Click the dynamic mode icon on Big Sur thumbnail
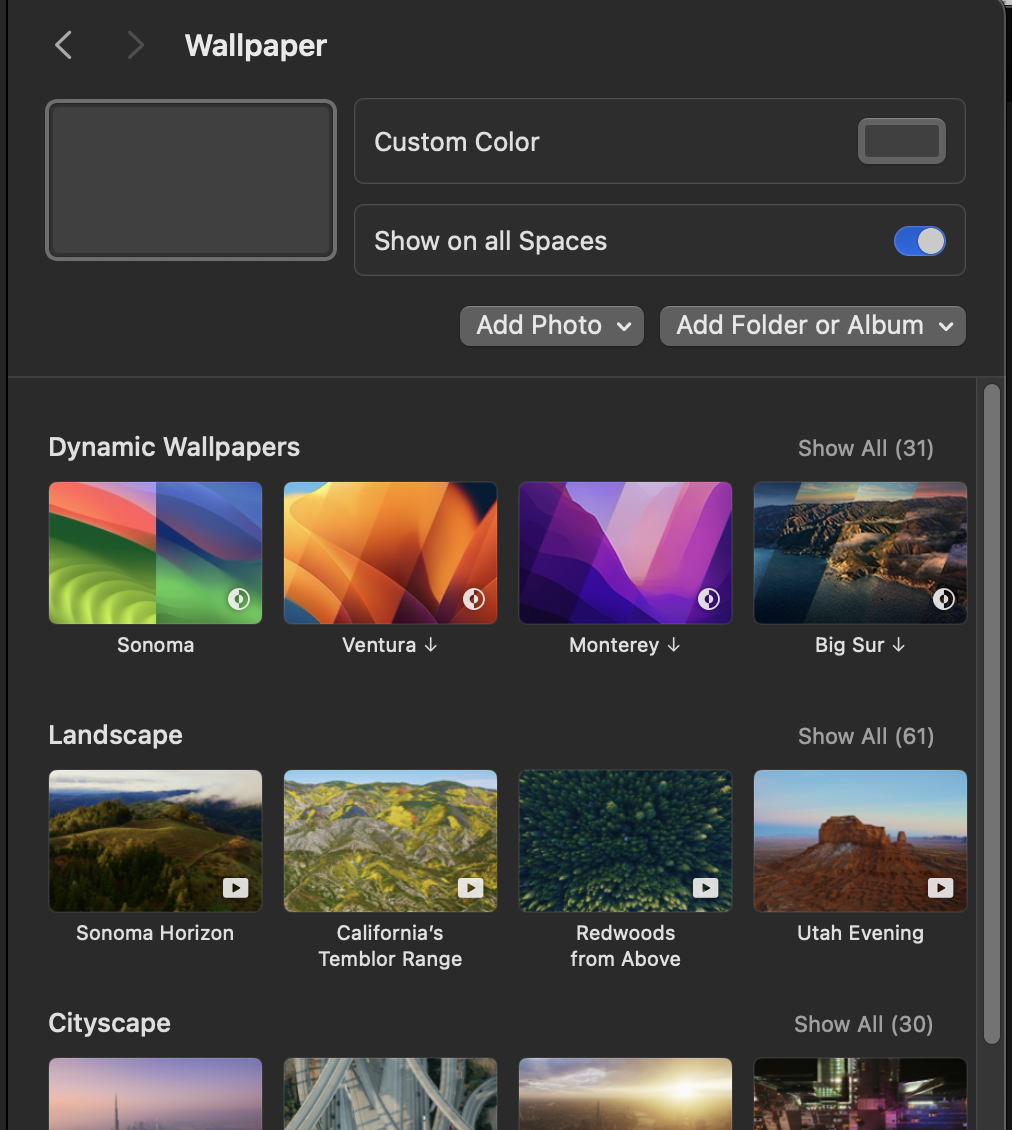The width and height of the screenshot is (1012, 1130). pos(944,599)
